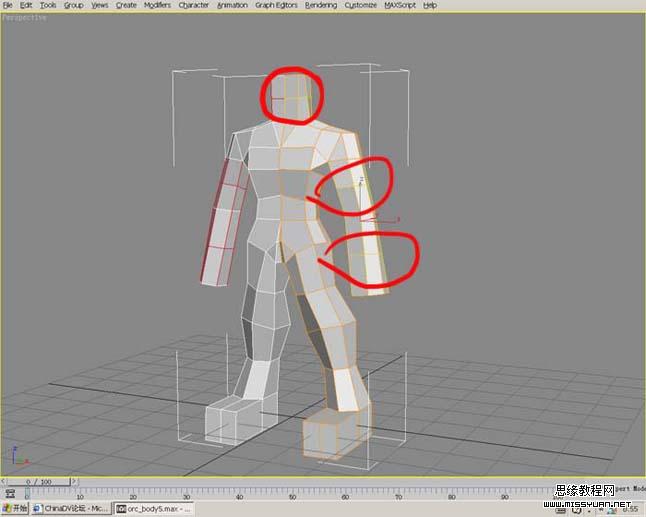Open the Rendering menu

pyautogui.click(x=321, y=5)
